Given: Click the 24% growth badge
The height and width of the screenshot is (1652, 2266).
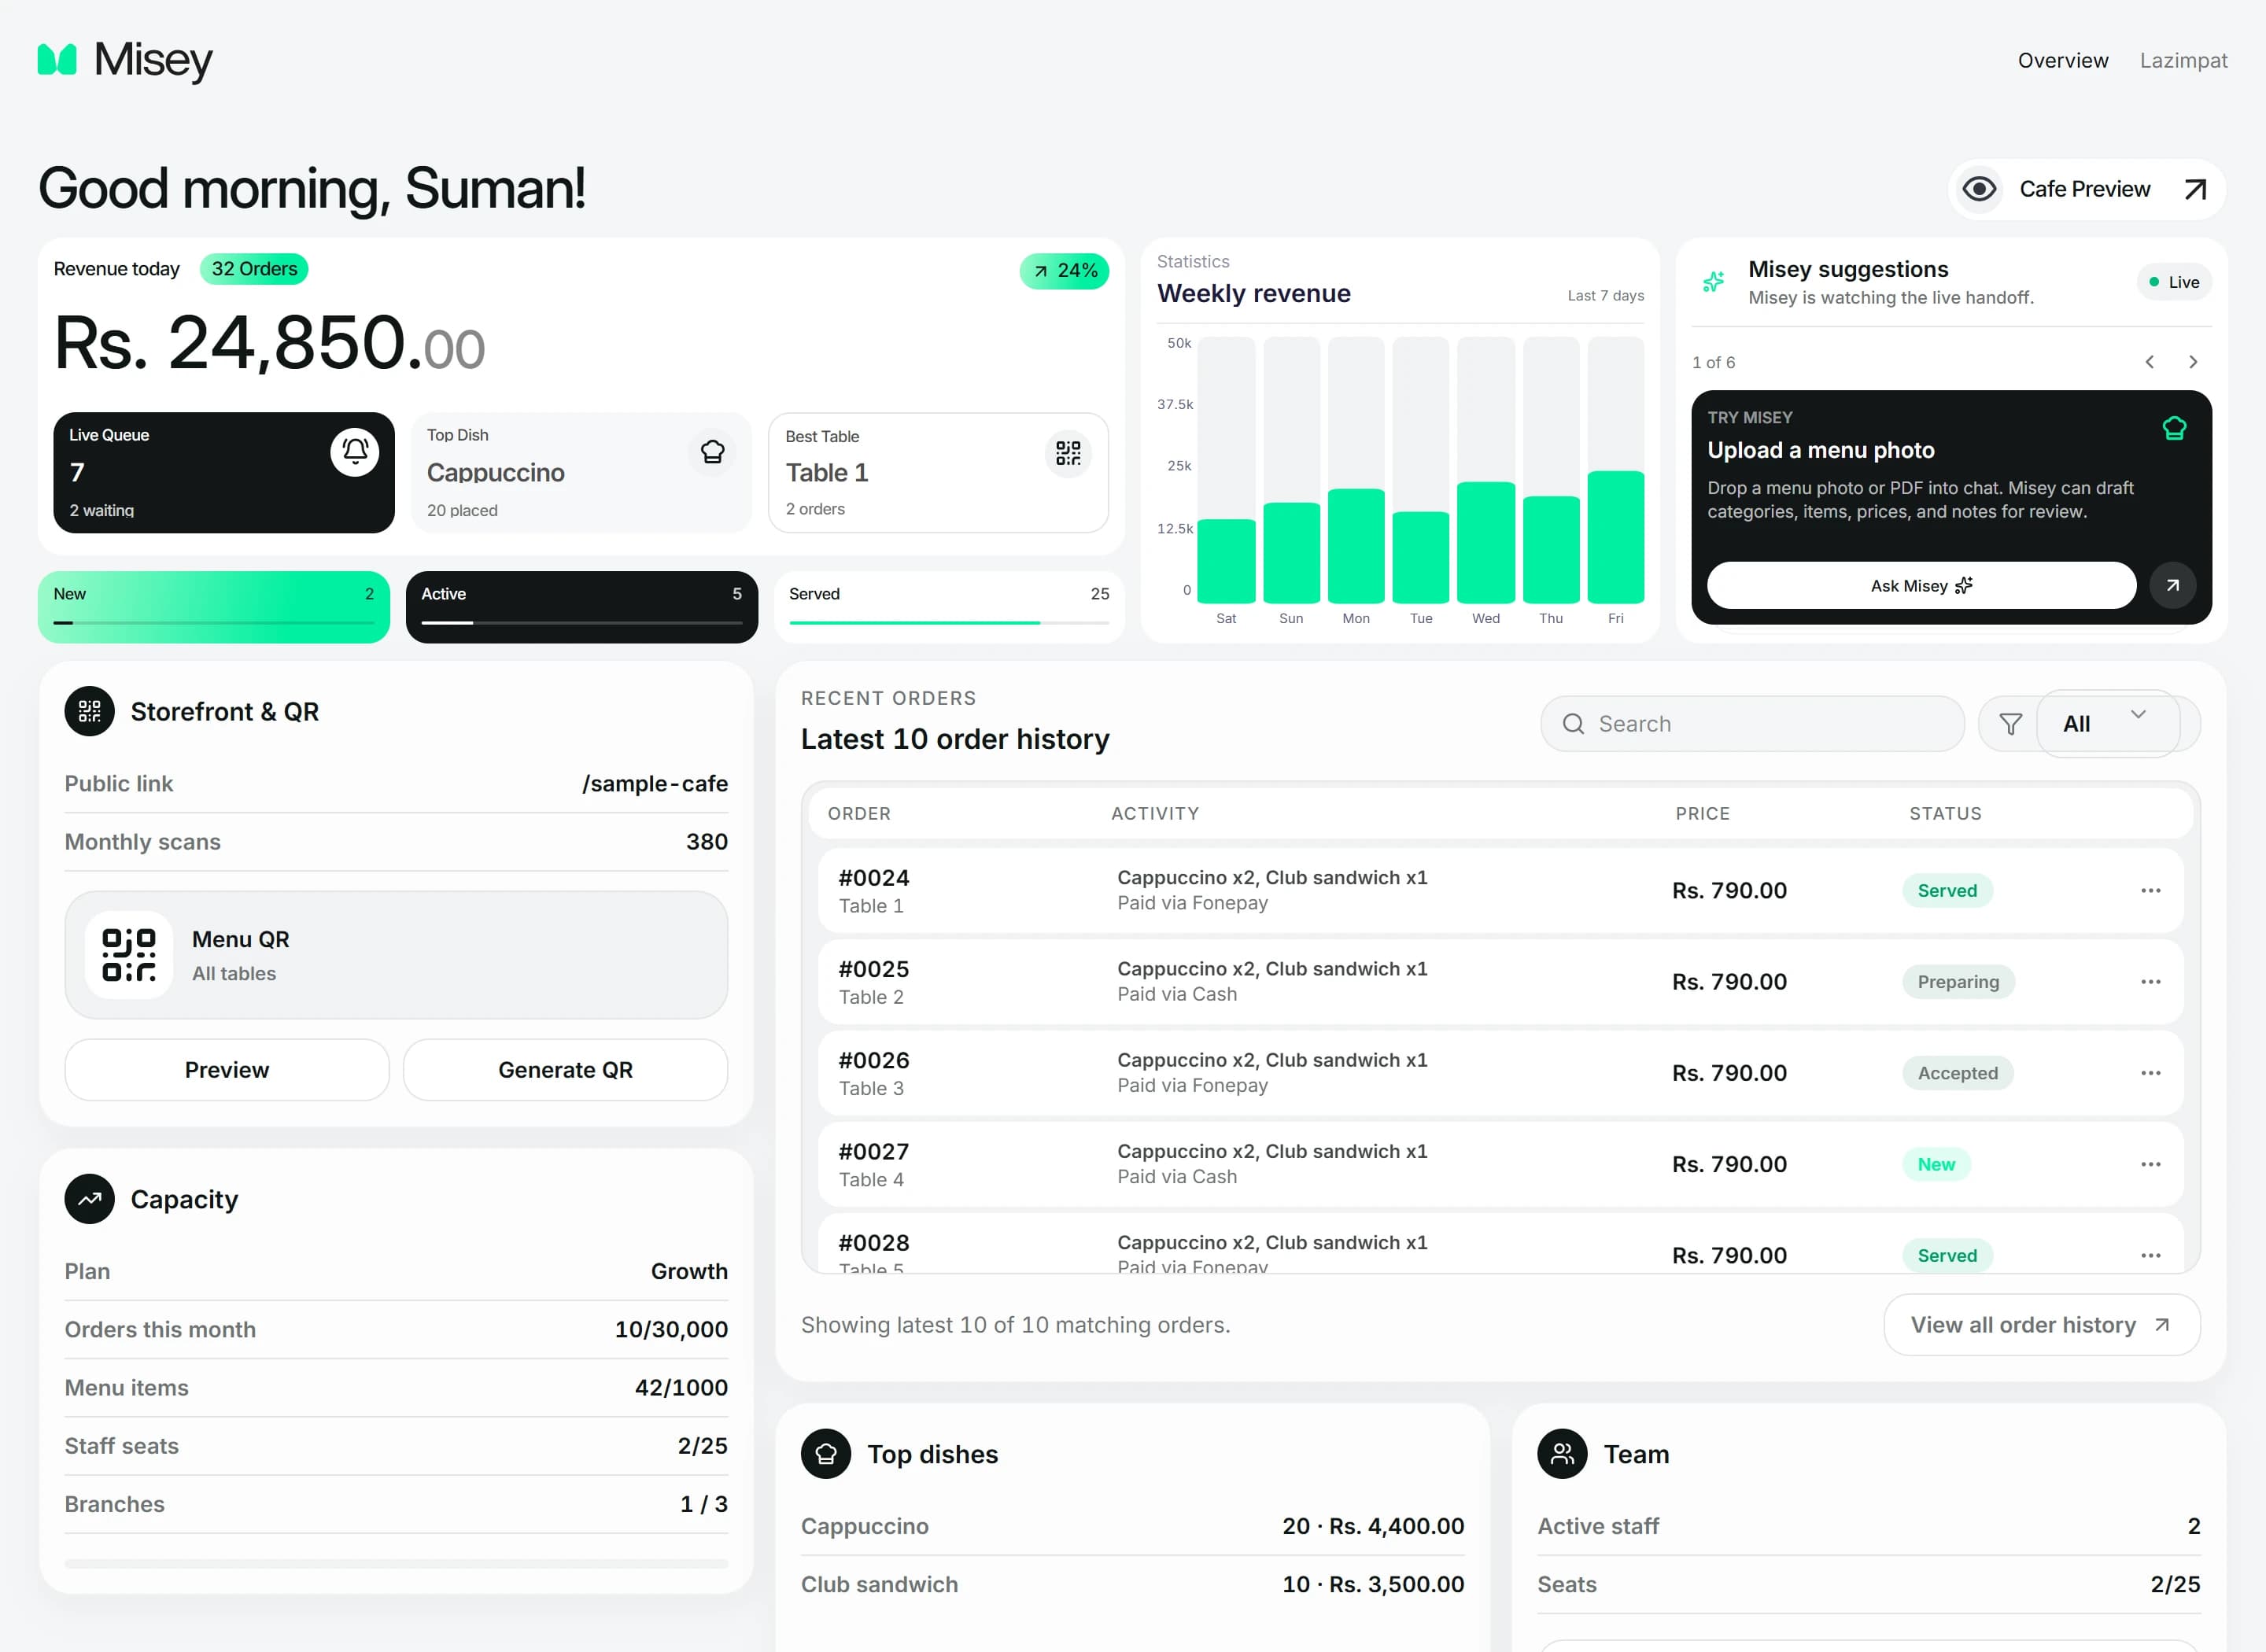Looking at the screenshot, I should (x=1064, y=271).
